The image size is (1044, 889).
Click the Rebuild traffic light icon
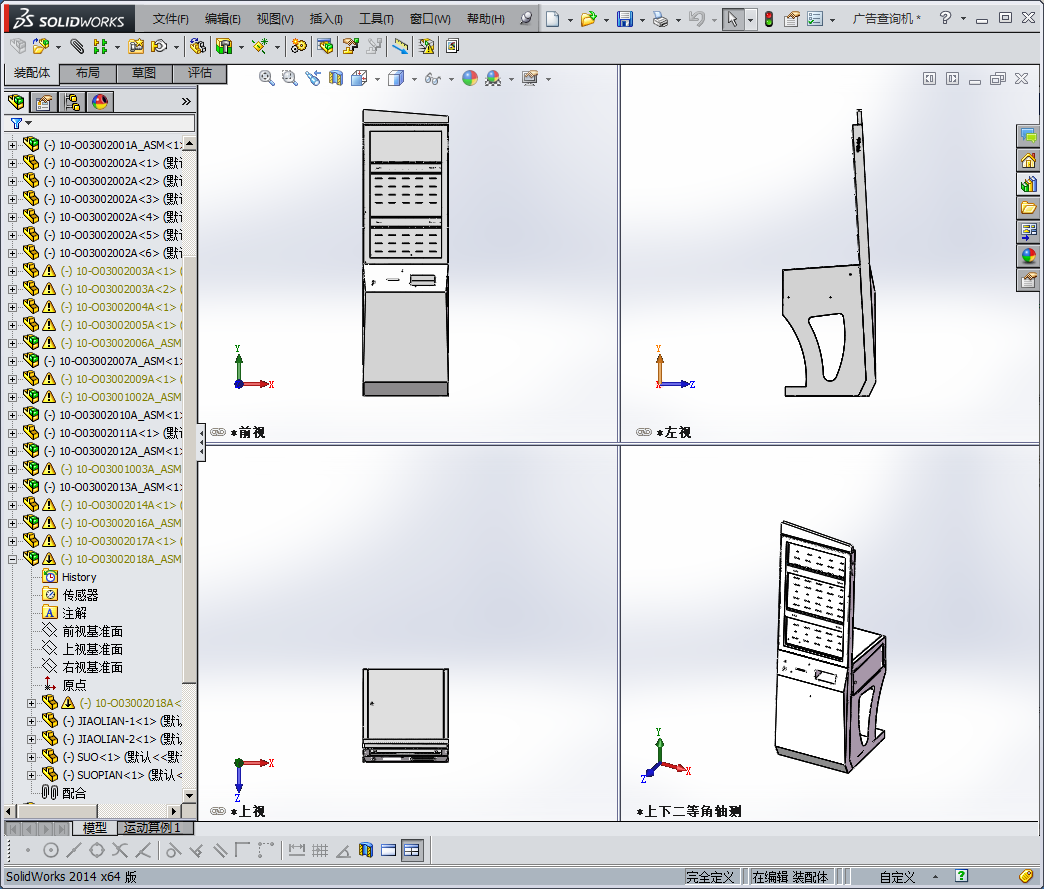(768, 19)
